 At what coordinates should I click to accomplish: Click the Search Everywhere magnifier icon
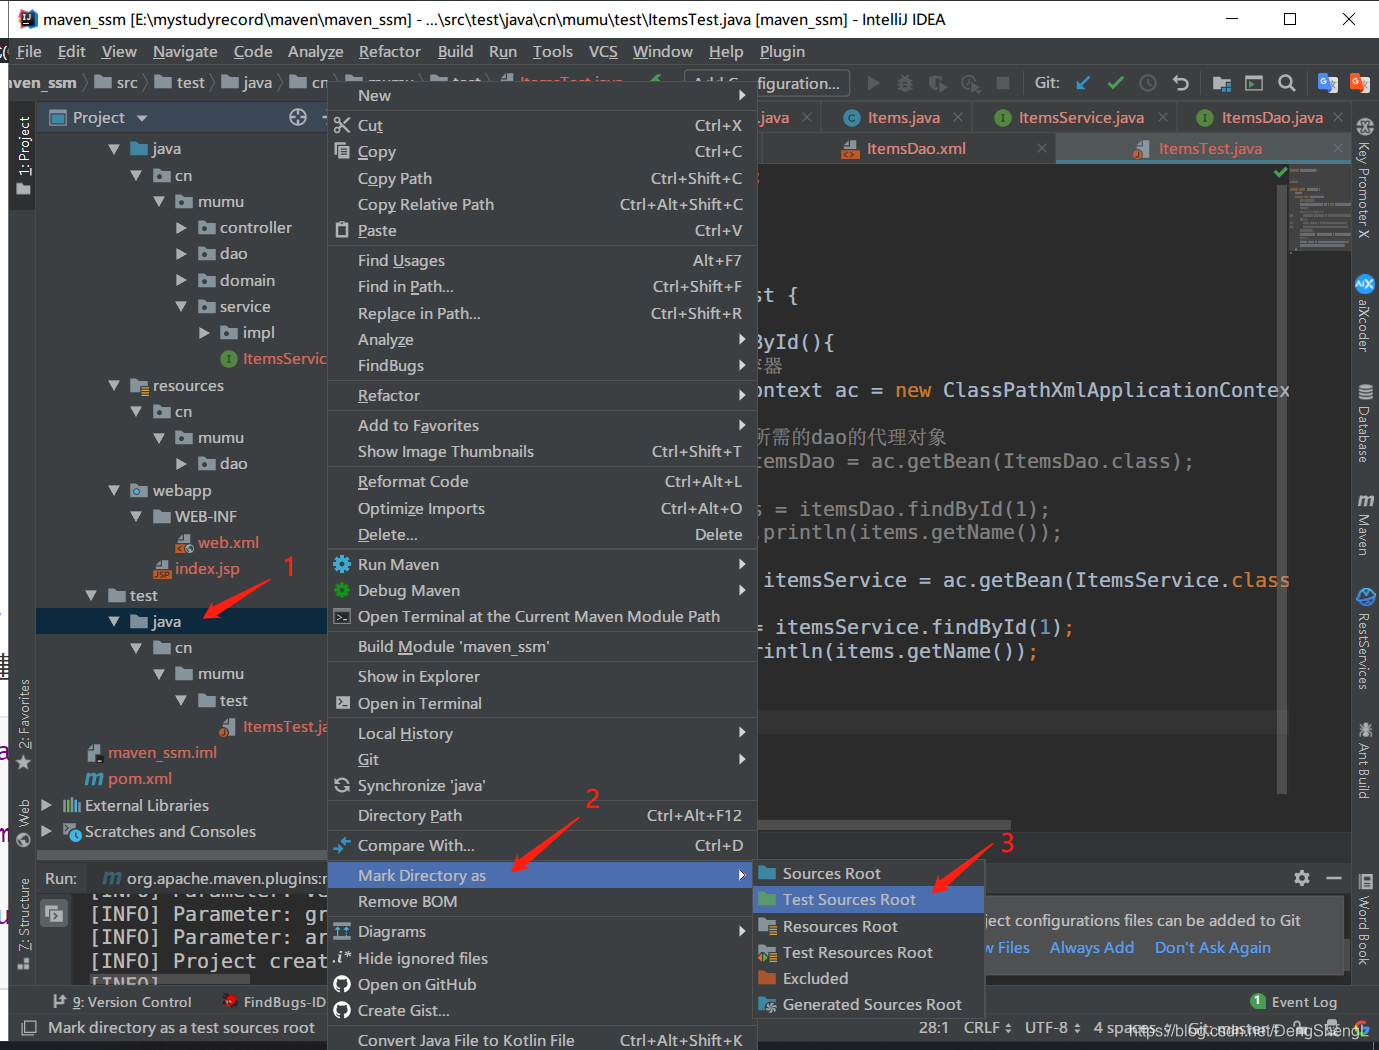[x=1287, y=83]
